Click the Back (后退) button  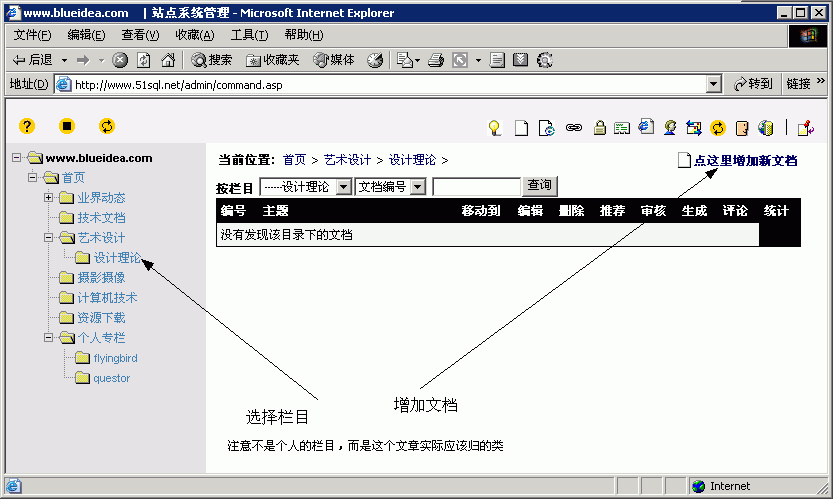[33, 60]
